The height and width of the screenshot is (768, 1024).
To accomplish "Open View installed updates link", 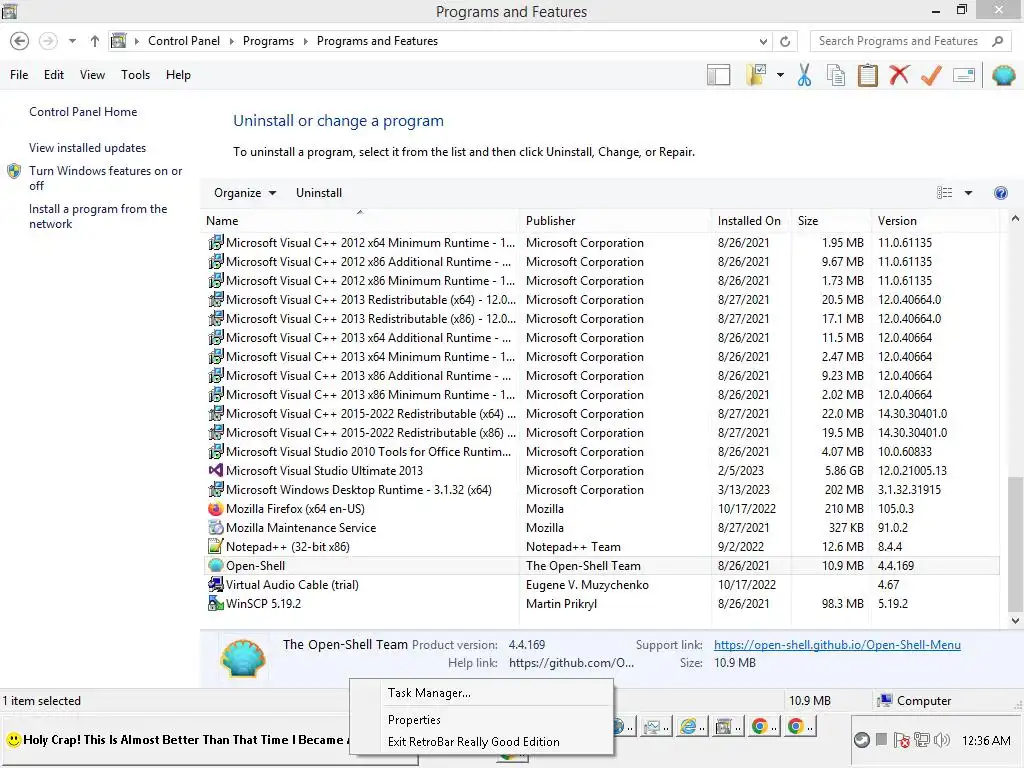I will (88, 148).
